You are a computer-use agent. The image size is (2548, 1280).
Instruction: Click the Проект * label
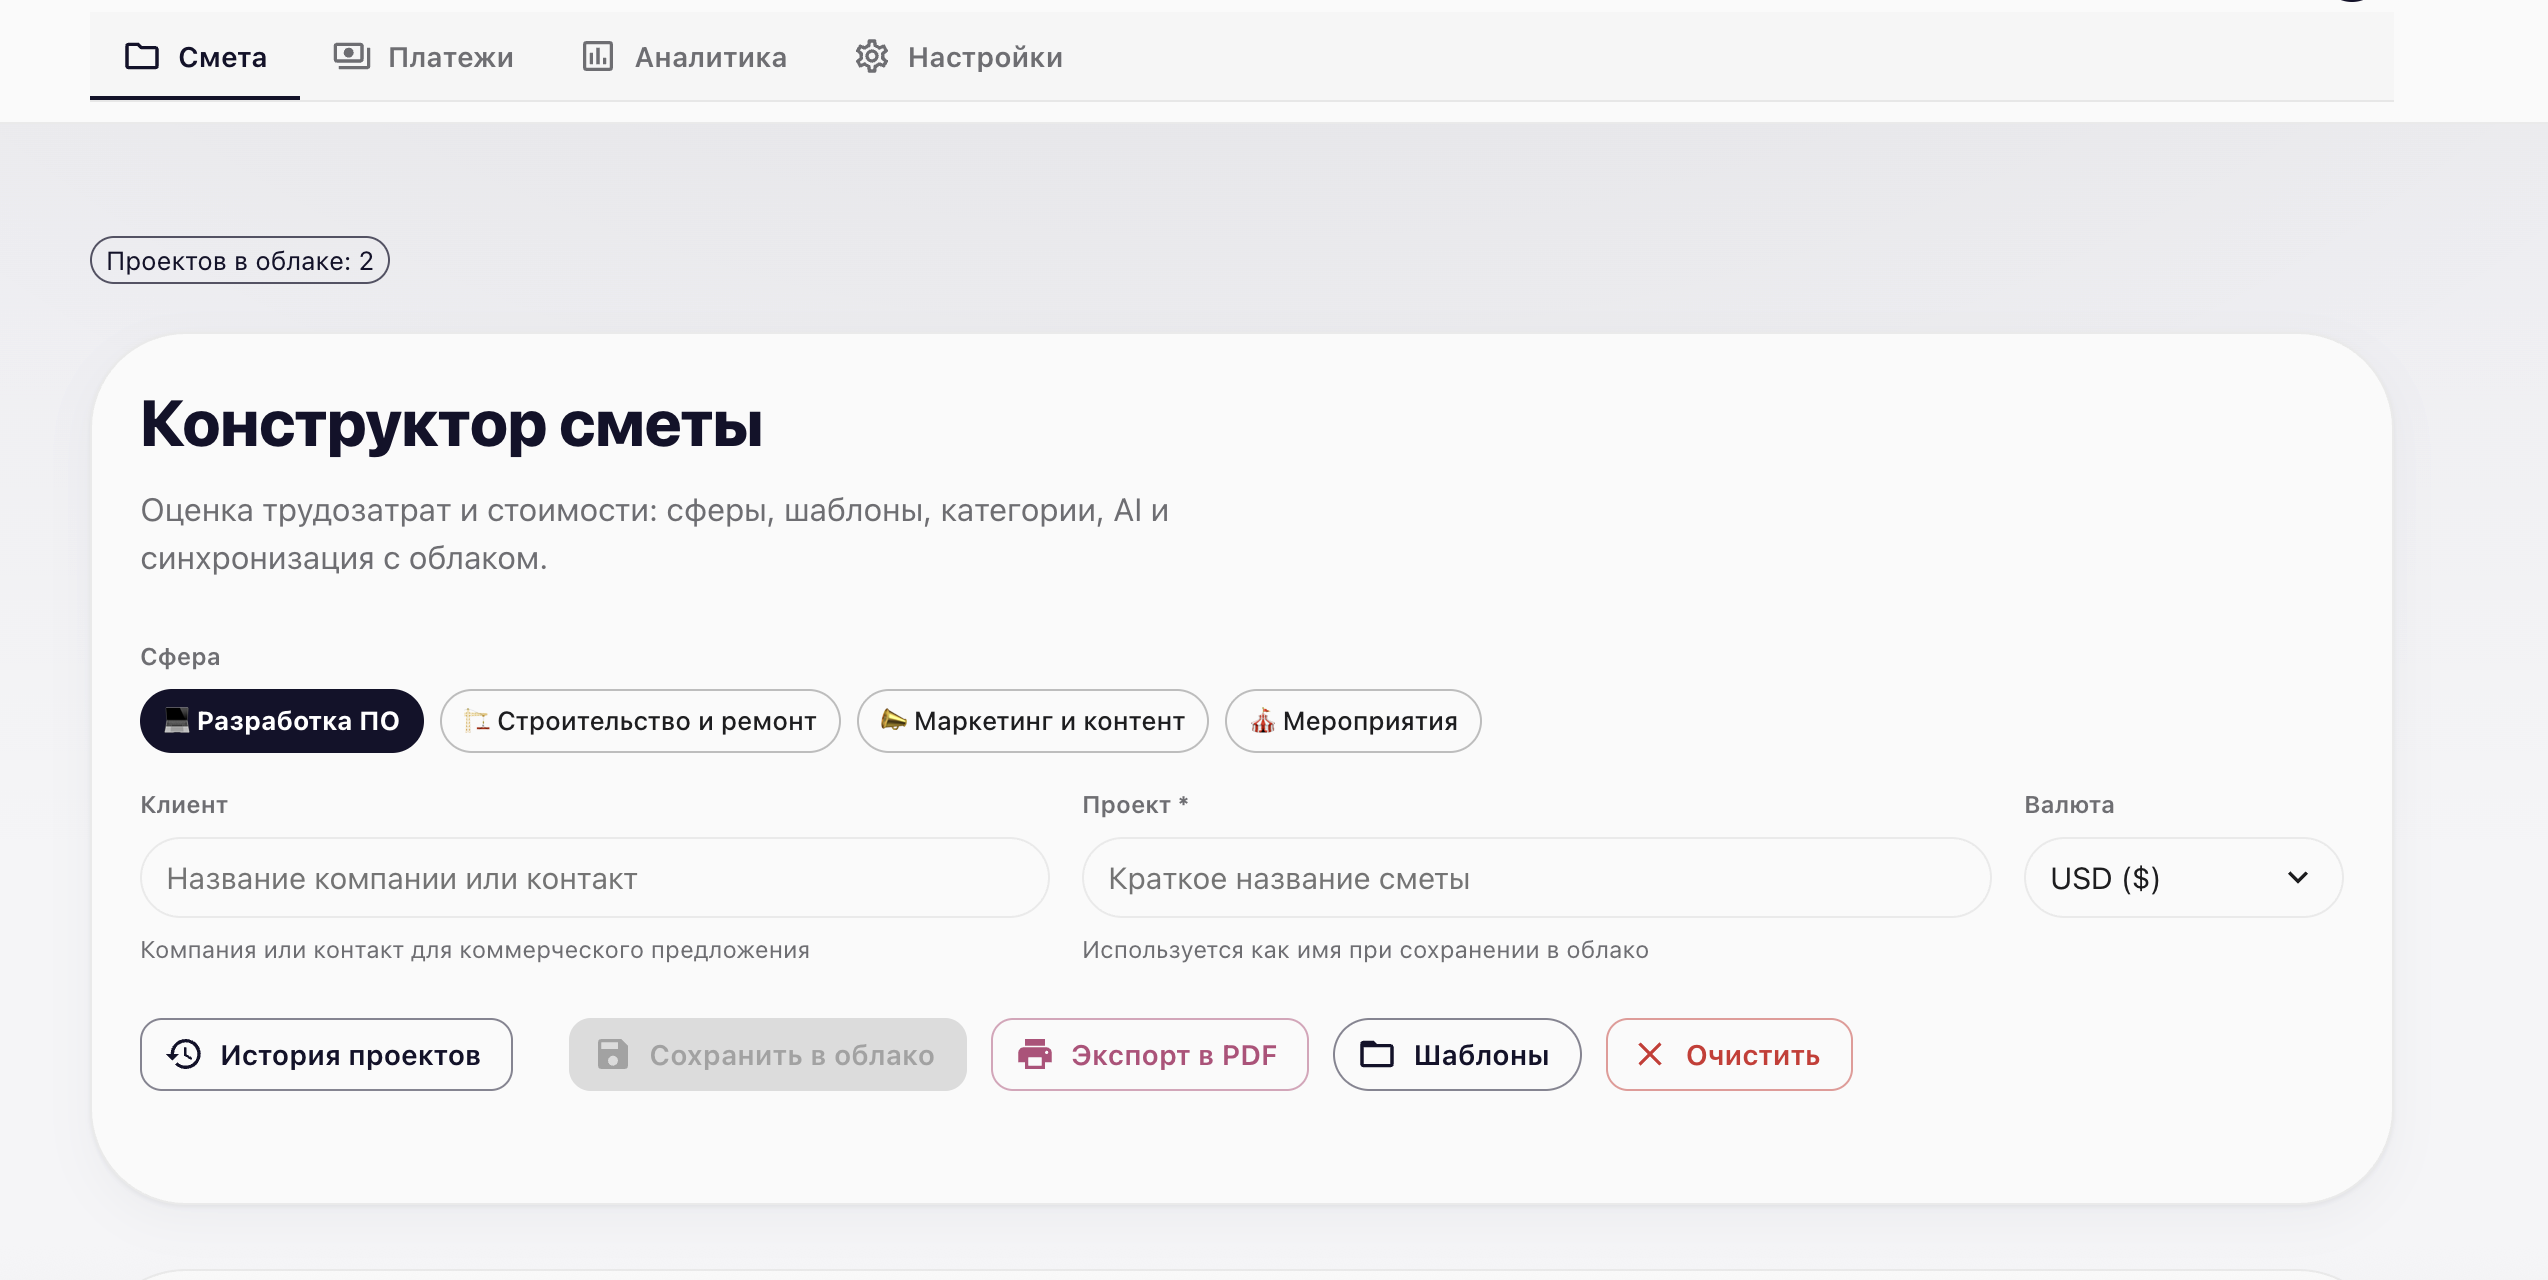[x=1135, y=805]
